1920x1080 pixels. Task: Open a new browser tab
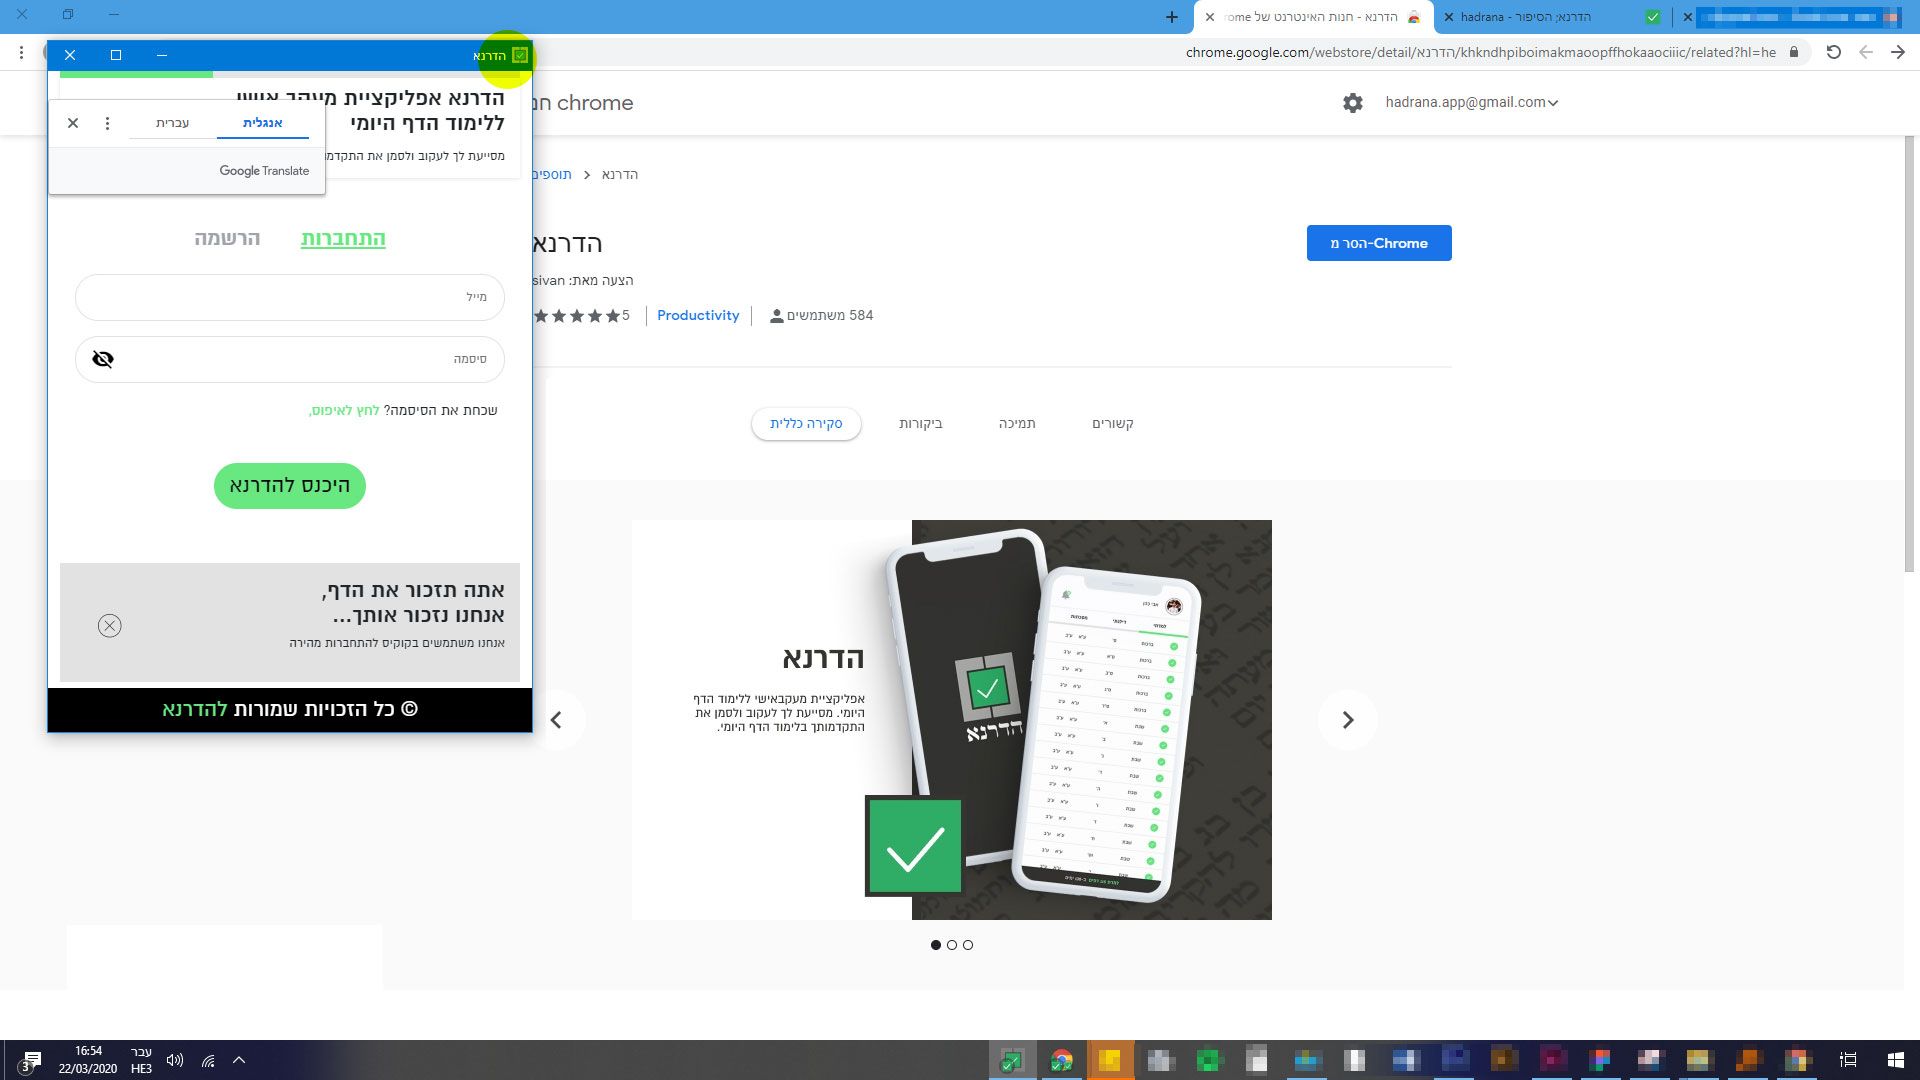click(x=1172, y=17)
